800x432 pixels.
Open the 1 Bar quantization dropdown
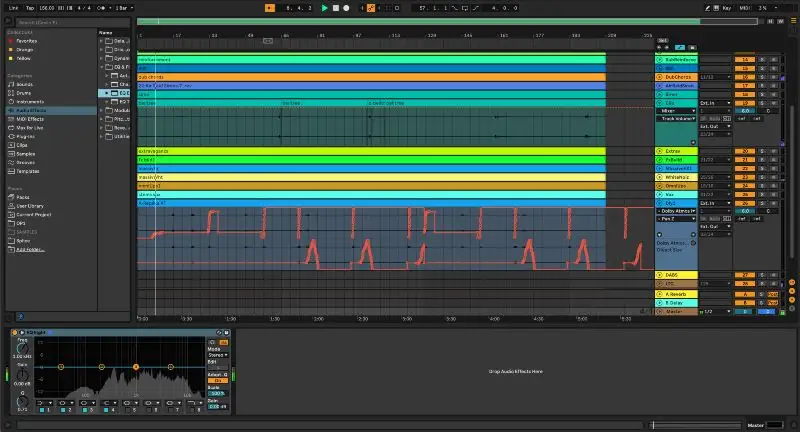122,7
